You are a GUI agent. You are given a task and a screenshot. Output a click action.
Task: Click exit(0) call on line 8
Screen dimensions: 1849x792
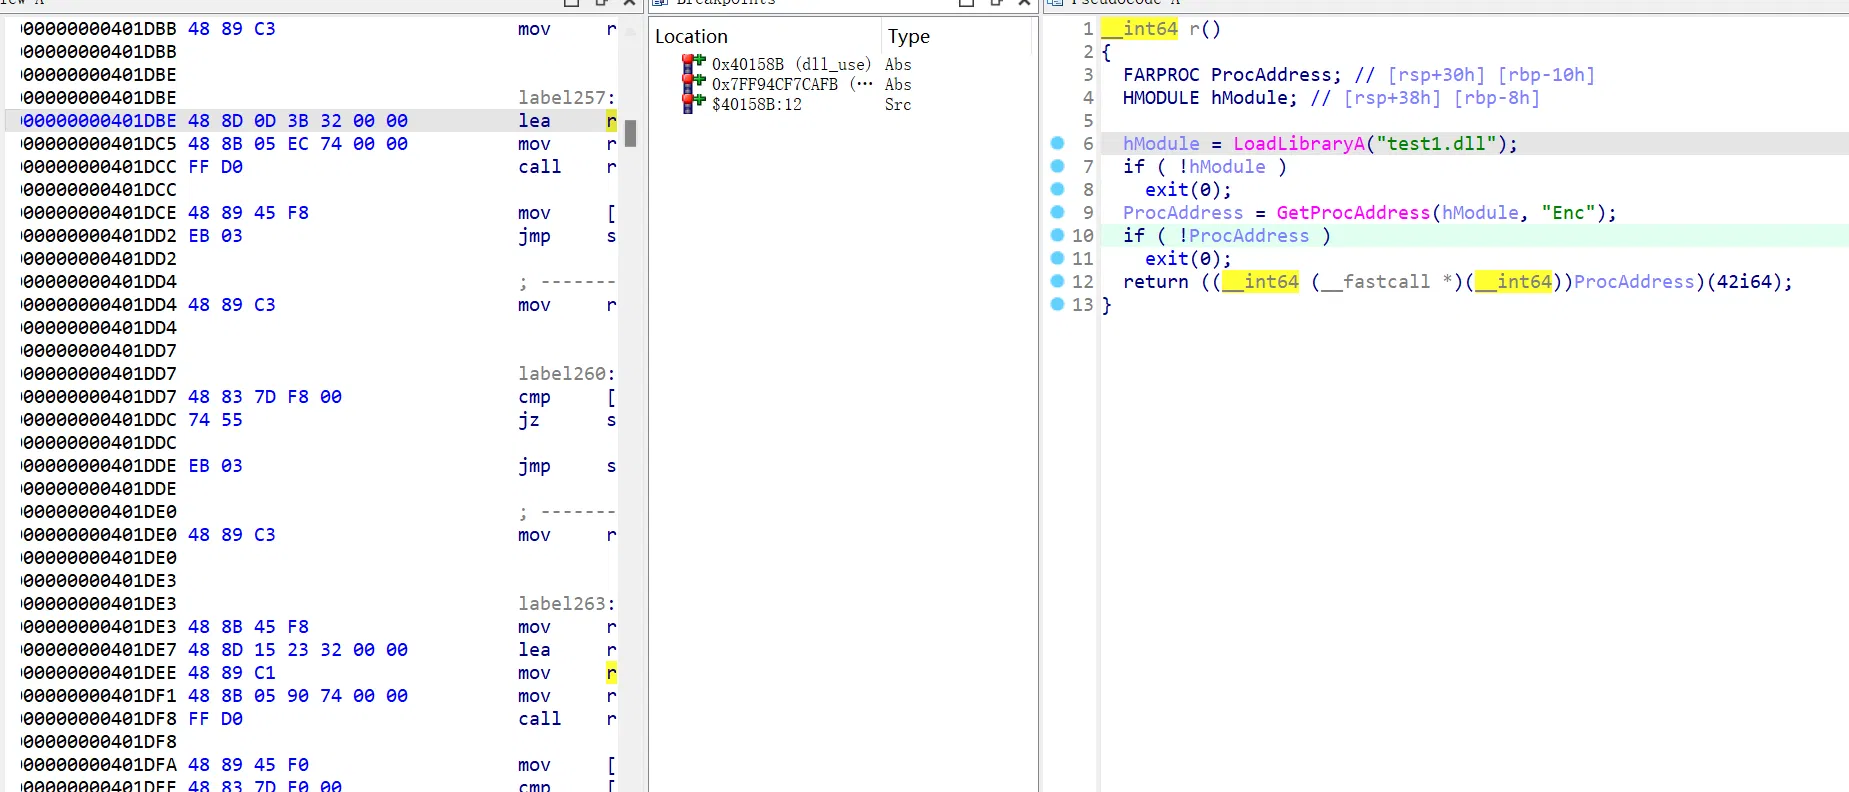coord(1188,189)
